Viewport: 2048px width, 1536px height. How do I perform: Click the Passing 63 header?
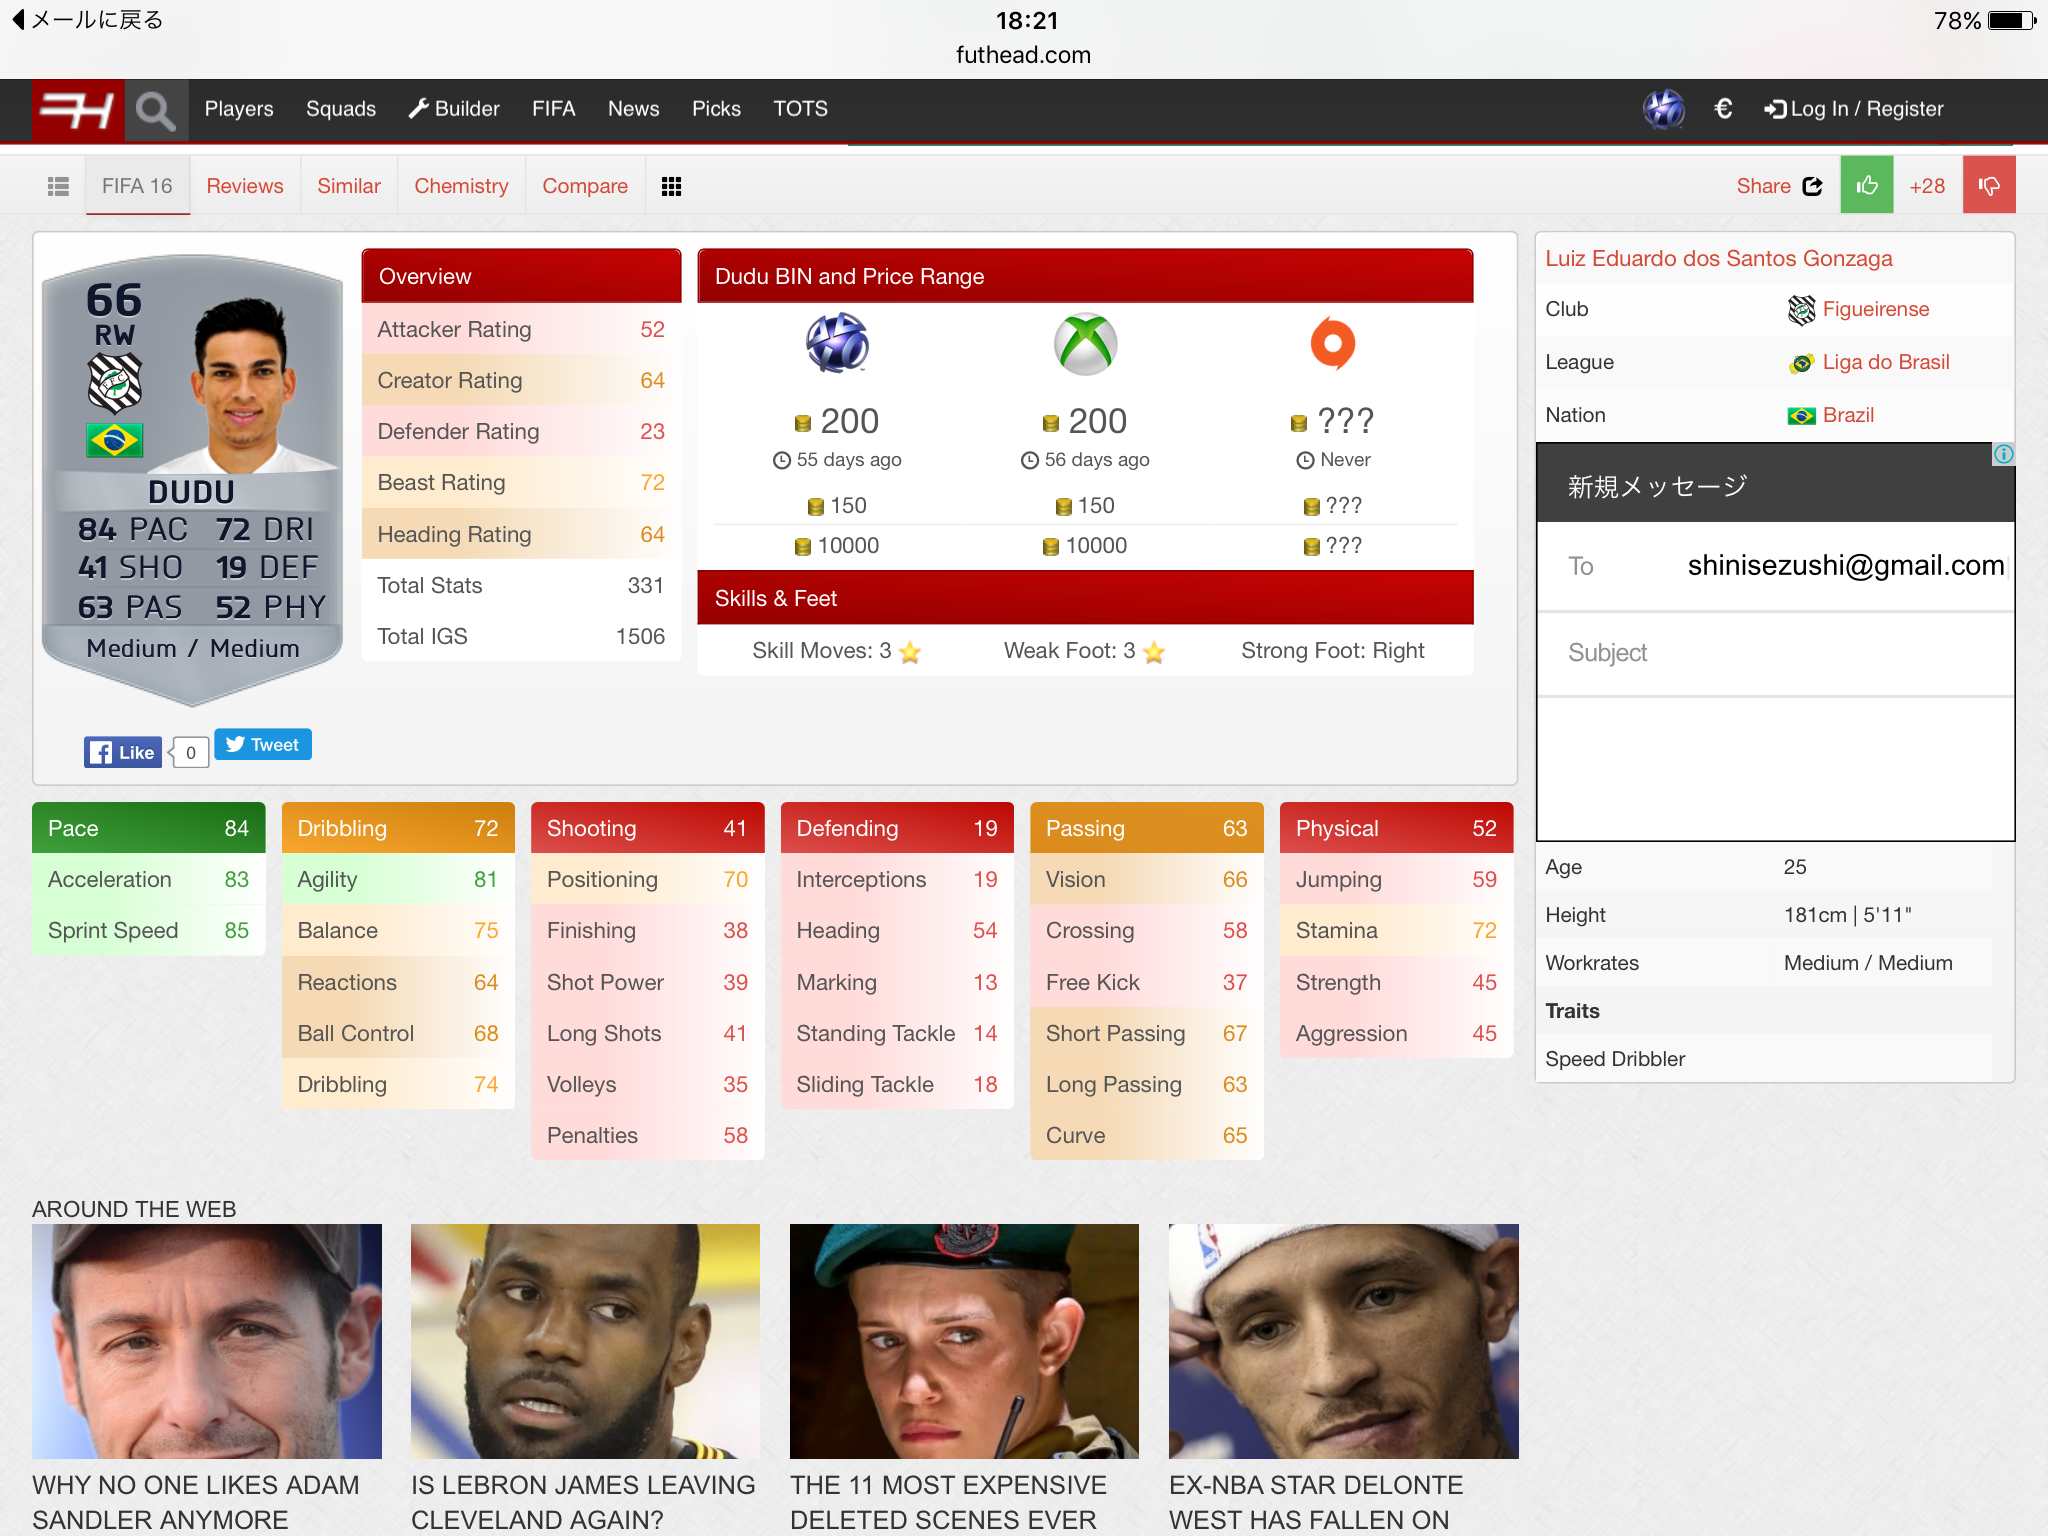coord(1147,828)
